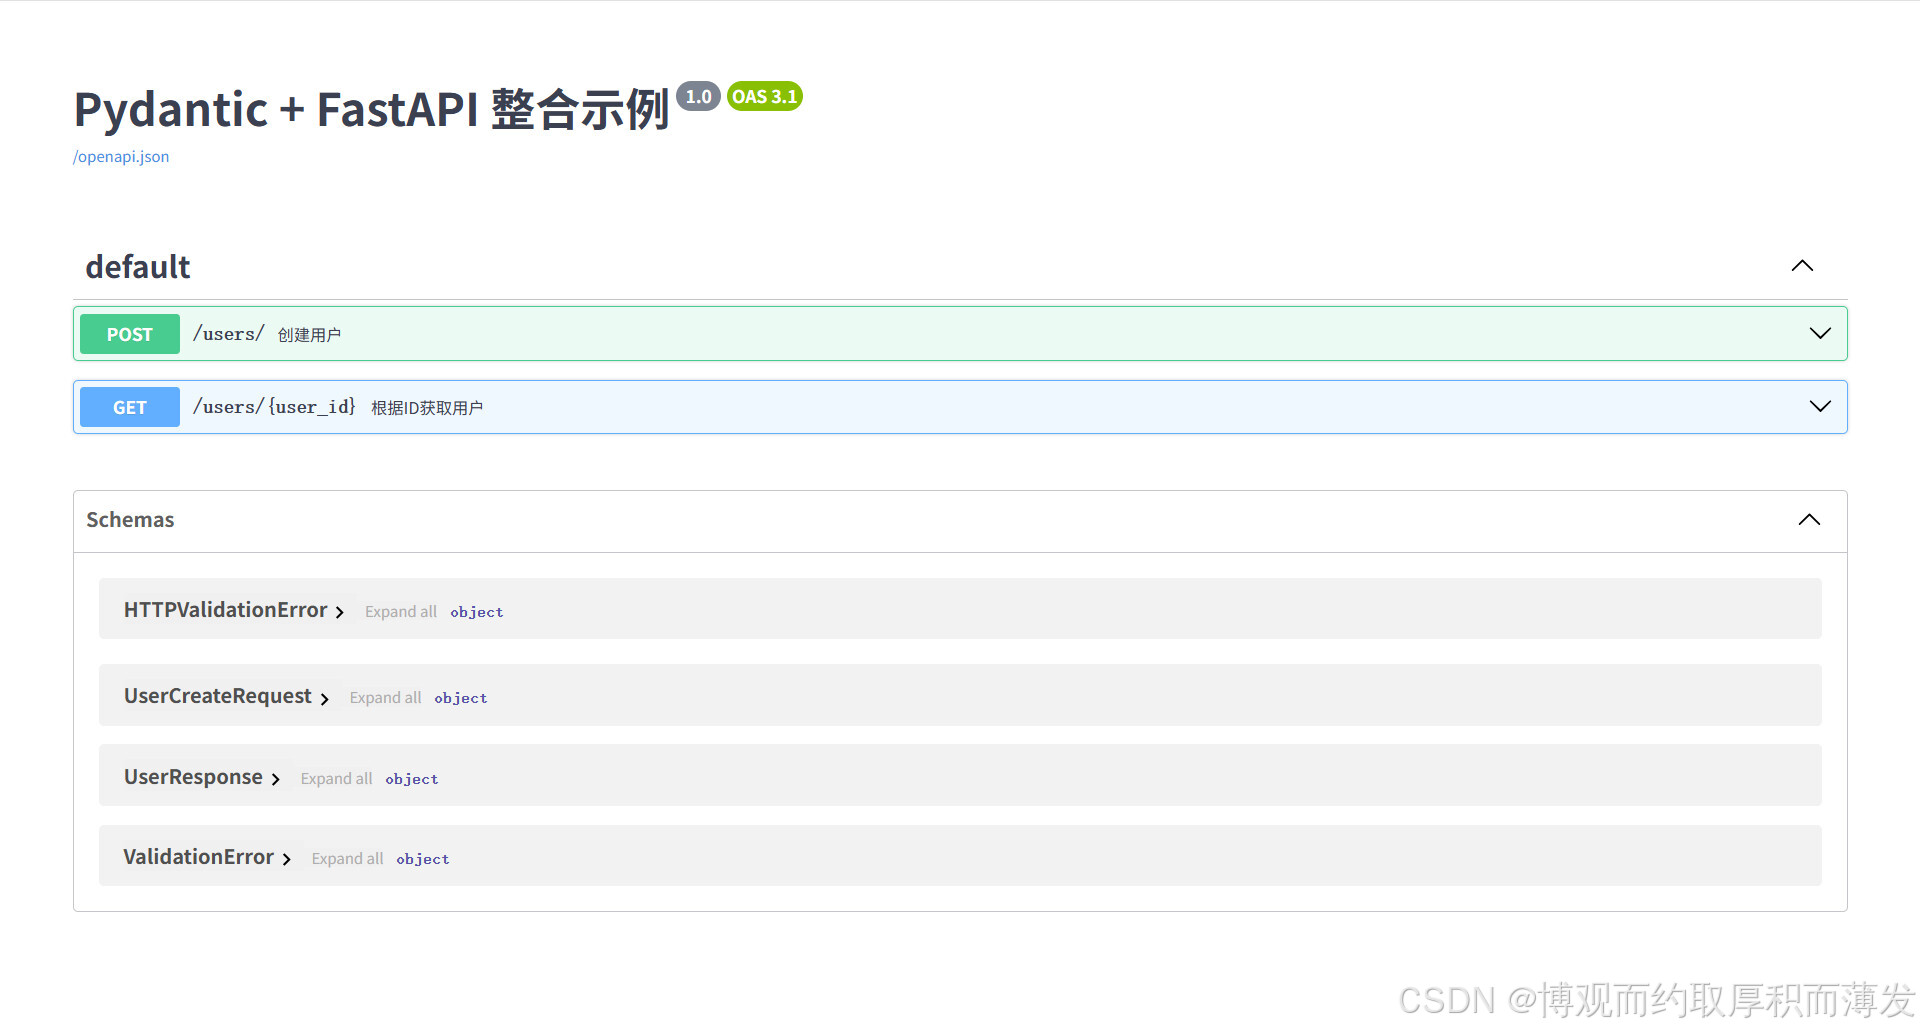Click the blue GET method badge

[130, 407]
